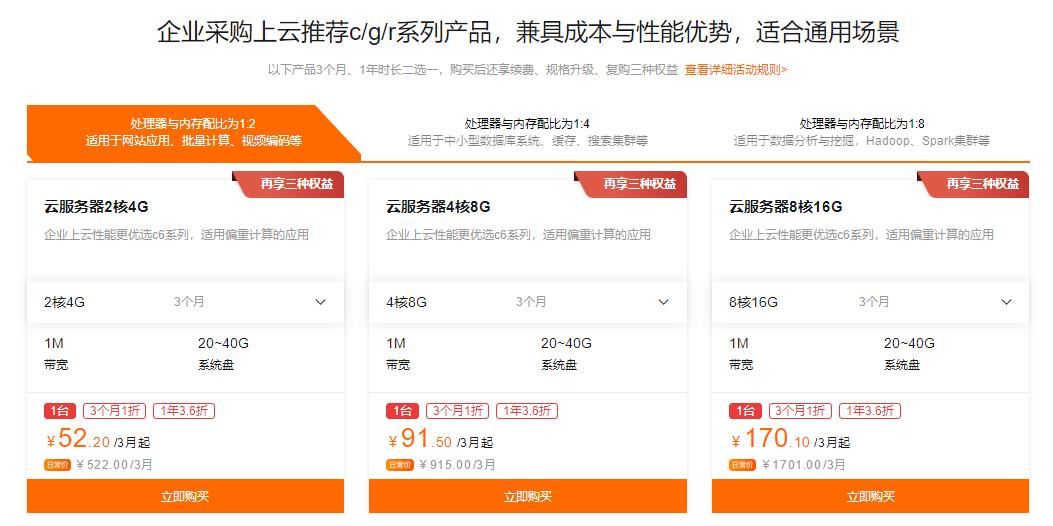Viewport: 1053px width, 526px height.
Task: Click the ¥170.10 price
Action: point(770,439)
